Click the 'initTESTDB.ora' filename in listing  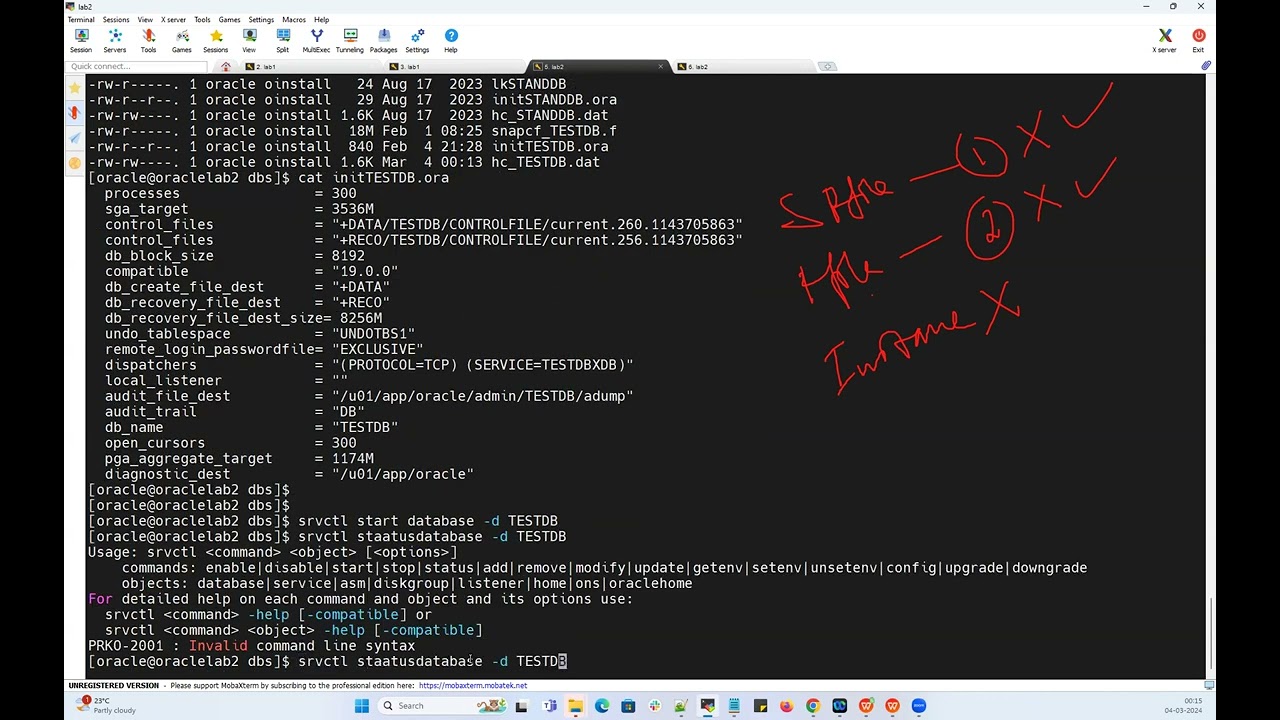550,146
